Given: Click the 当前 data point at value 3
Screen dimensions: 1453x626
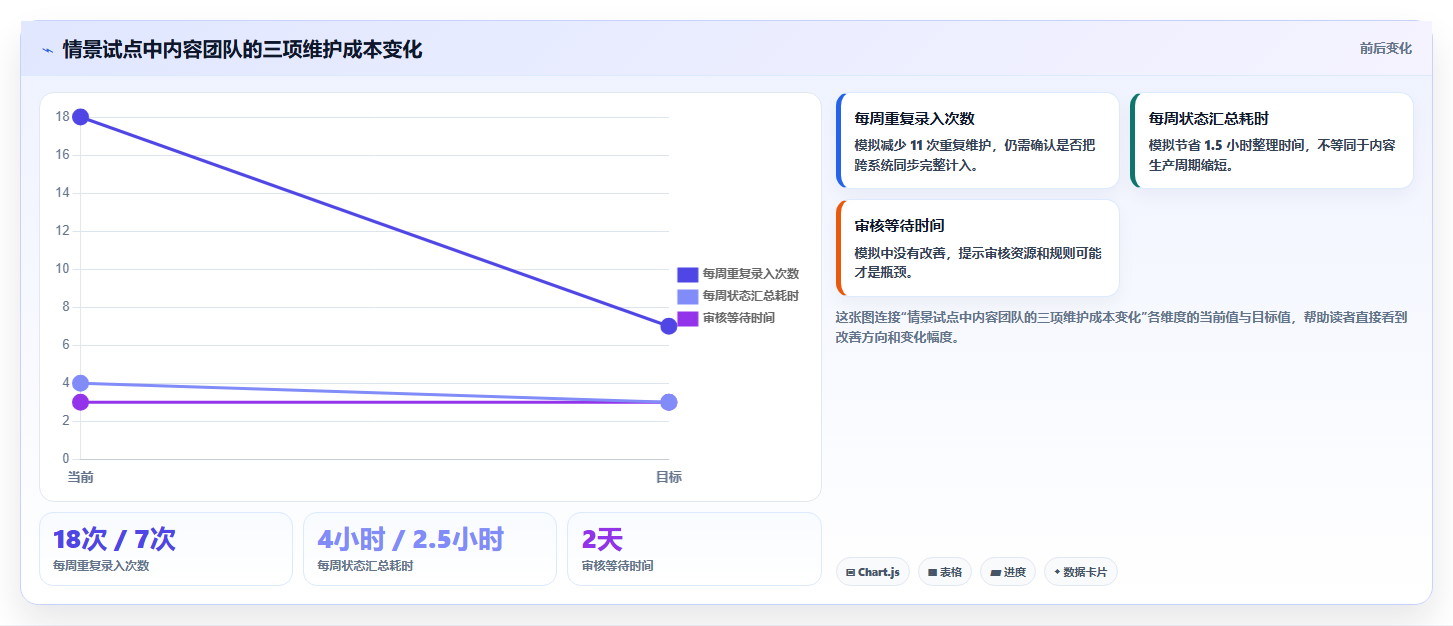Looking at the screenshot, I should (81, 402).
